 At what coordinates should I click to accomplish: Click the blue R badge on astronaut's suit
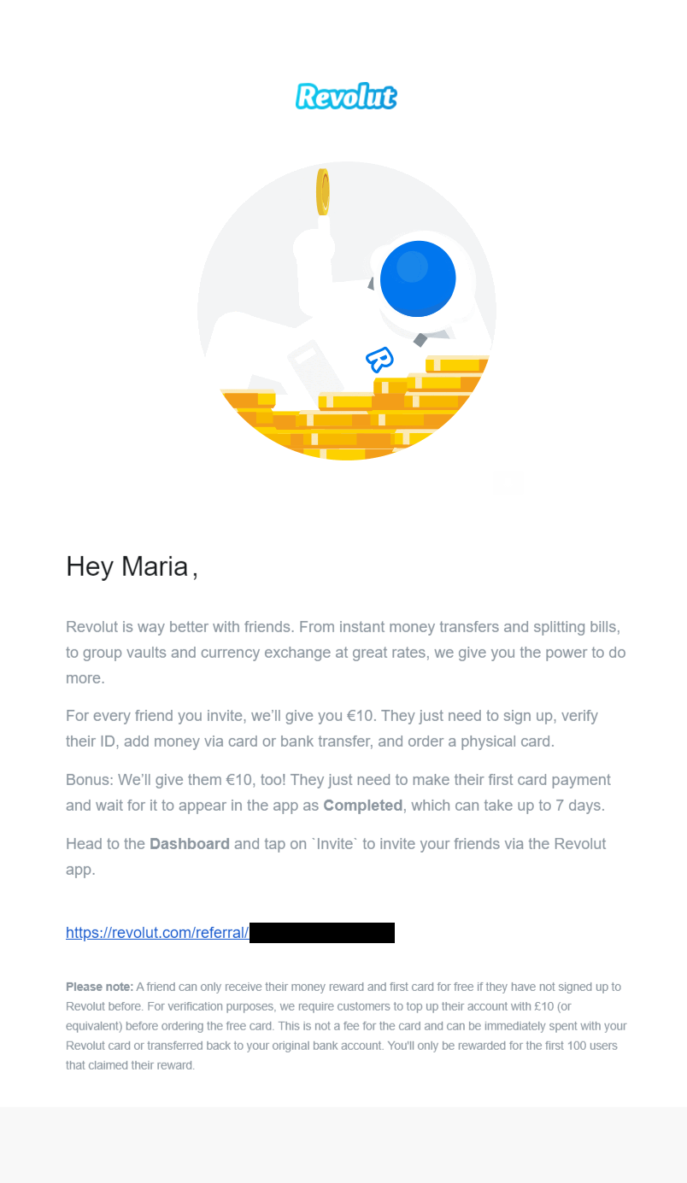click(x=379, y=359)
